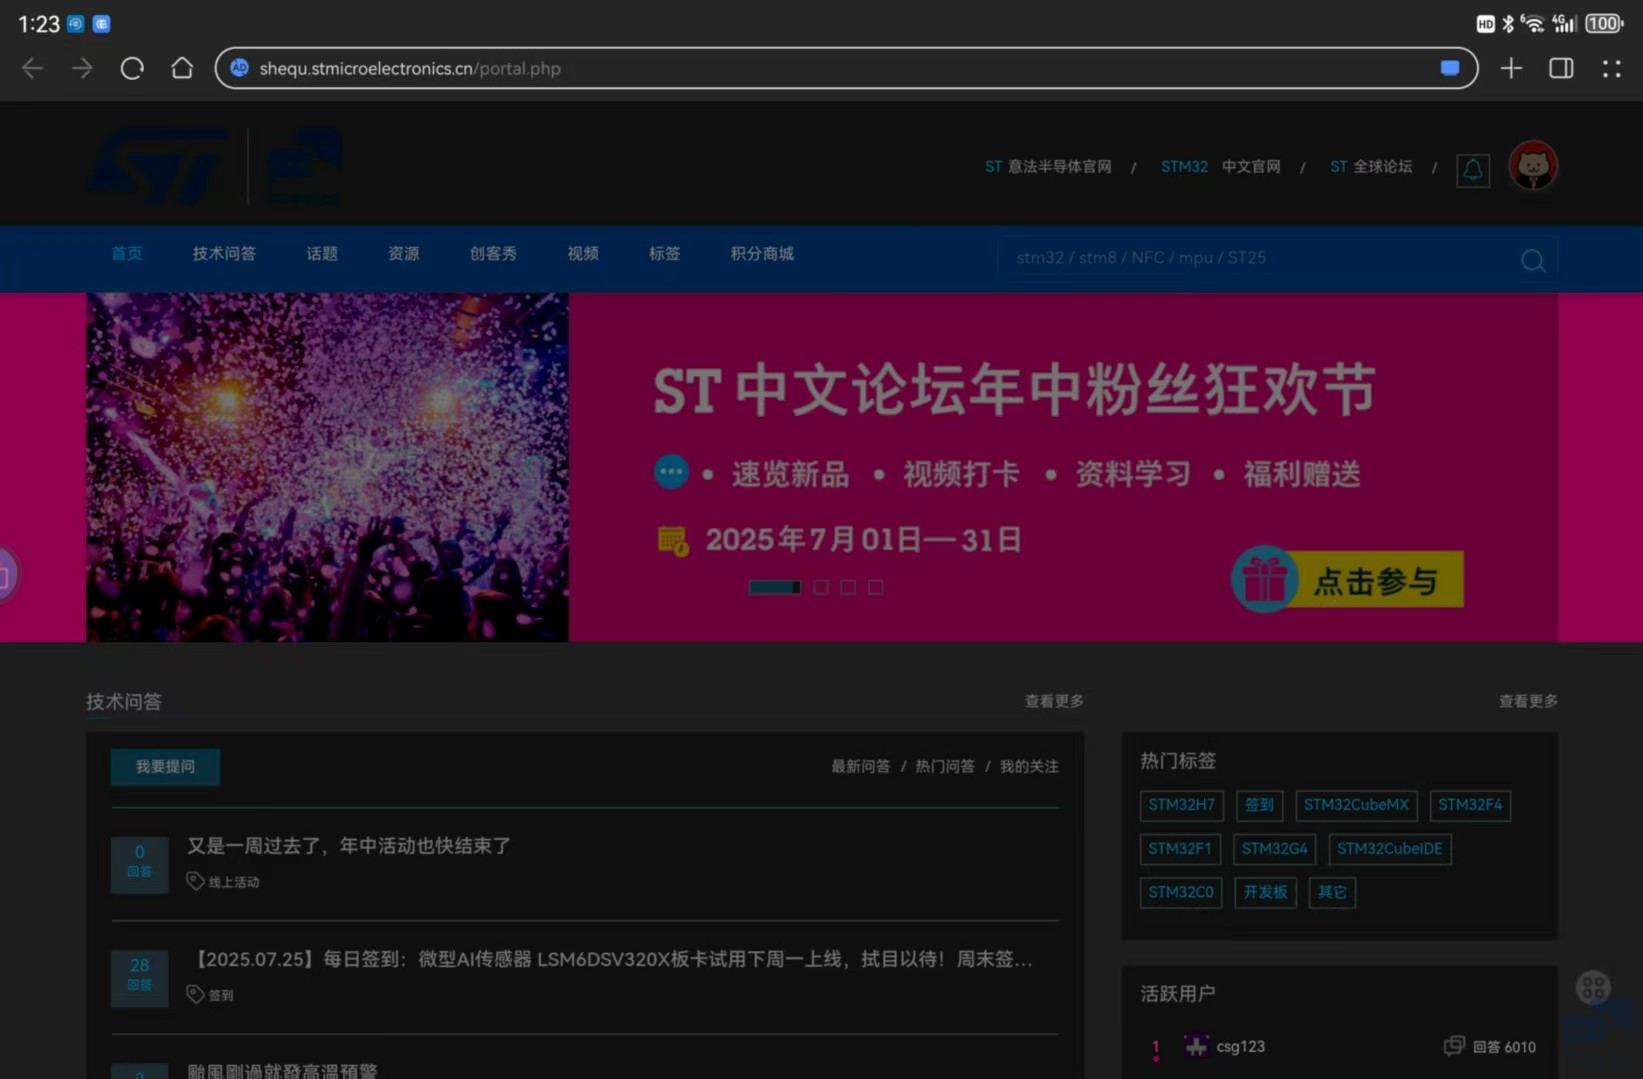Open the 技术问答 nav tab
This screenshot has width=1643, height=1079.
tap(224, 254)
